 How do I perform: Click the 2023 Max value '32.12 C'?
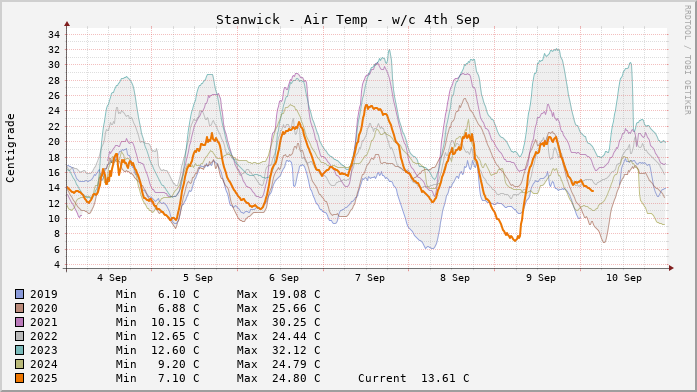[296, 350]
